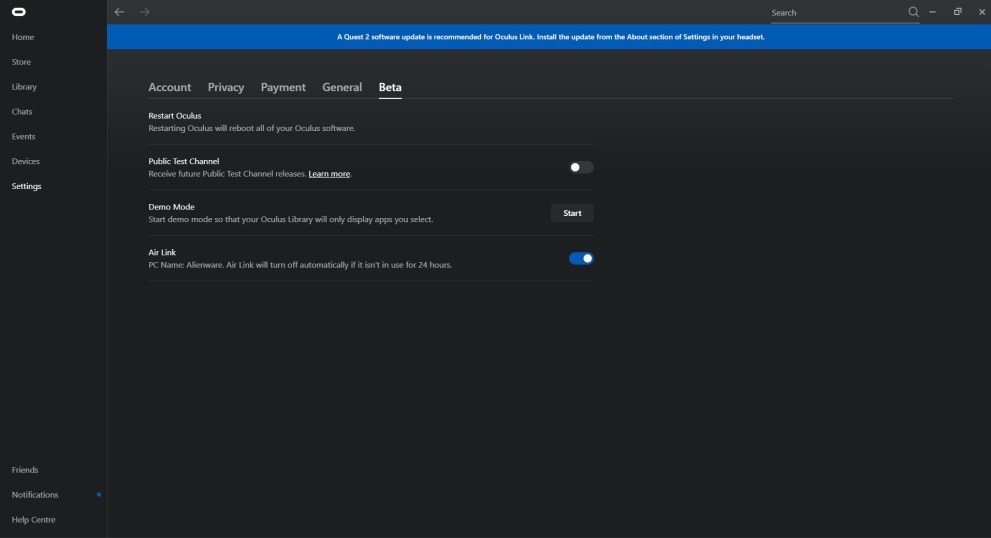Click the blue Quest 2 update banner
Viewport: 991px width, 538px height.
[549, 37]
